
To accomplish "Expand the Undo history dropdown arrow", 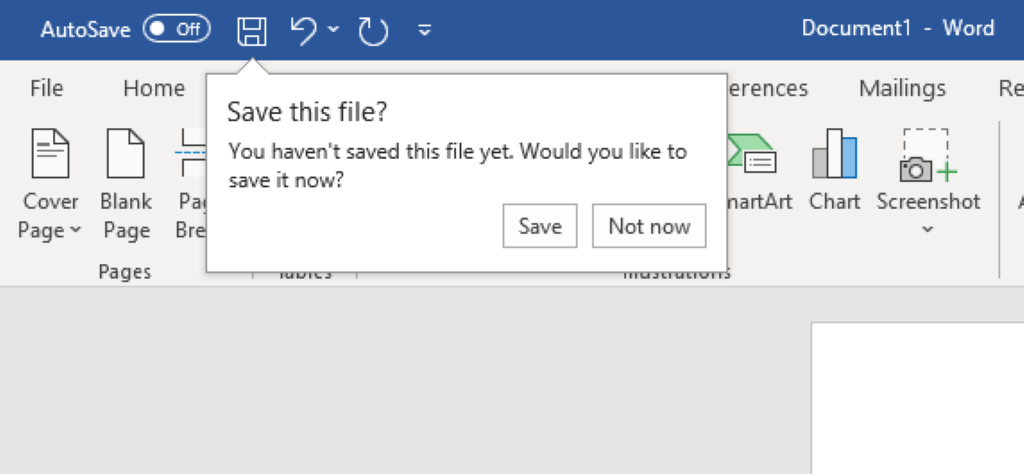I will (x=333, y=30).
